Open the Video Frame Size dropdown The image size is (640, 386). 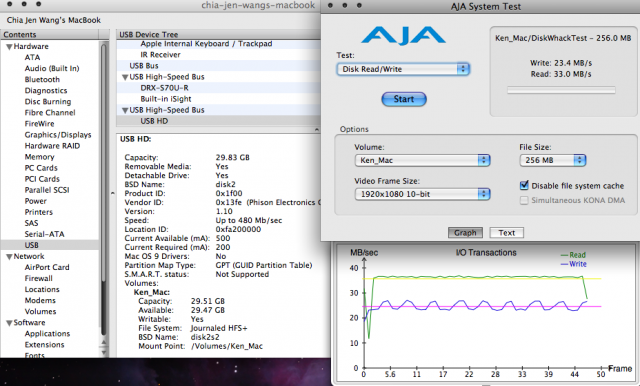[422, 194]
